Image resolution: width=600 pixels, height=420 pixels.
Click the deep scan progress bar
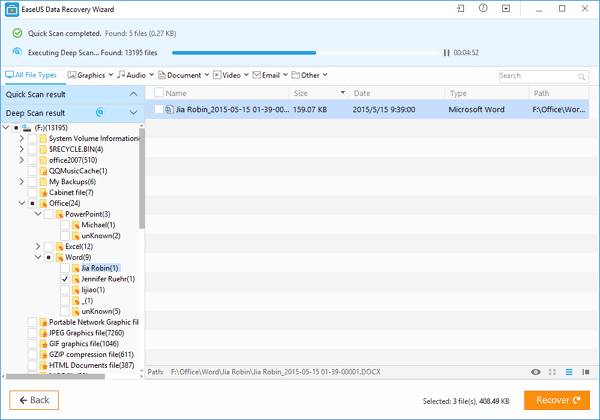tap(306, 53)
